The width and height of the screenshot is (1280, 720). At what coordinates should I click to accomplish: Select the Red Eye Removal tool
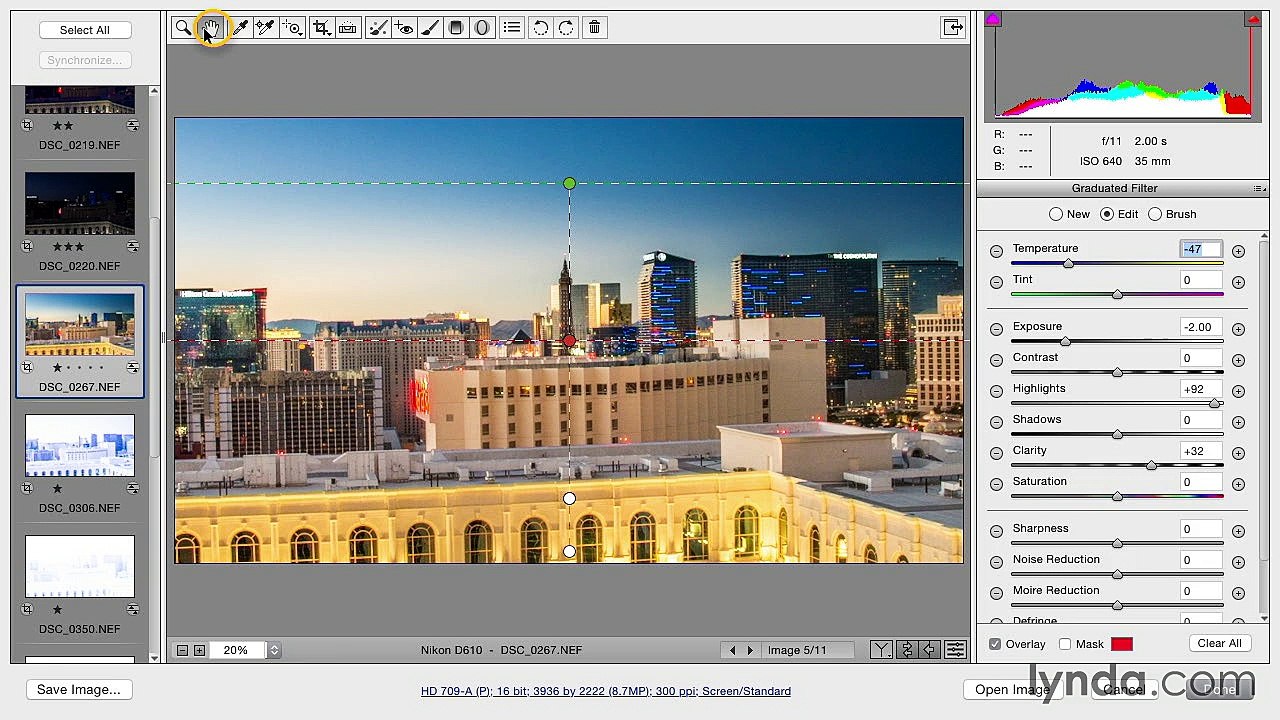pyautogui.click(x=404, y=28)
